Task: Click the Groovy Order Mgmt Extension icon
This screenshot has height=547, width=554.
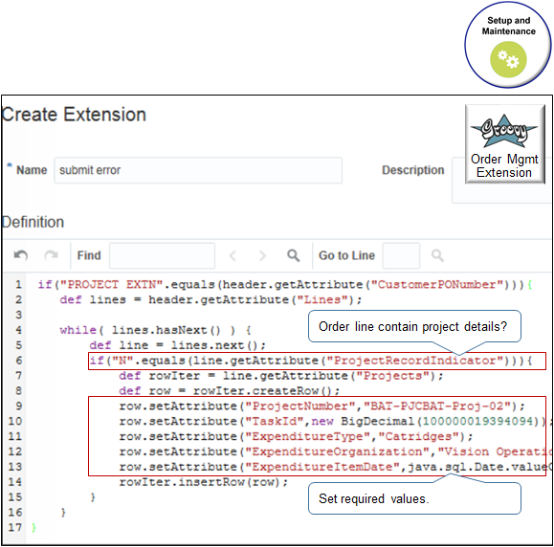Action: point(505,144)
